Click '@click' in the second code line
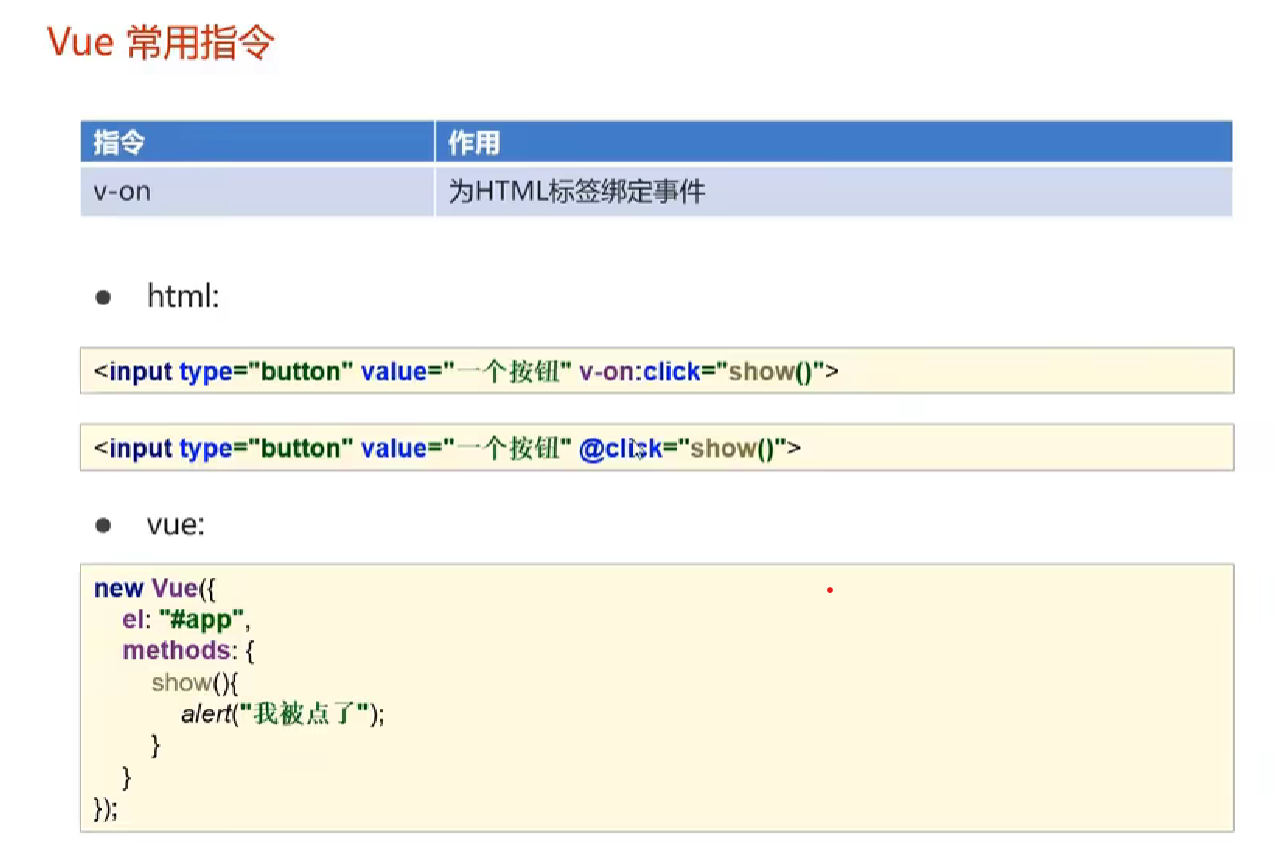Viewport: 1278px width, 850px height. 620,449
